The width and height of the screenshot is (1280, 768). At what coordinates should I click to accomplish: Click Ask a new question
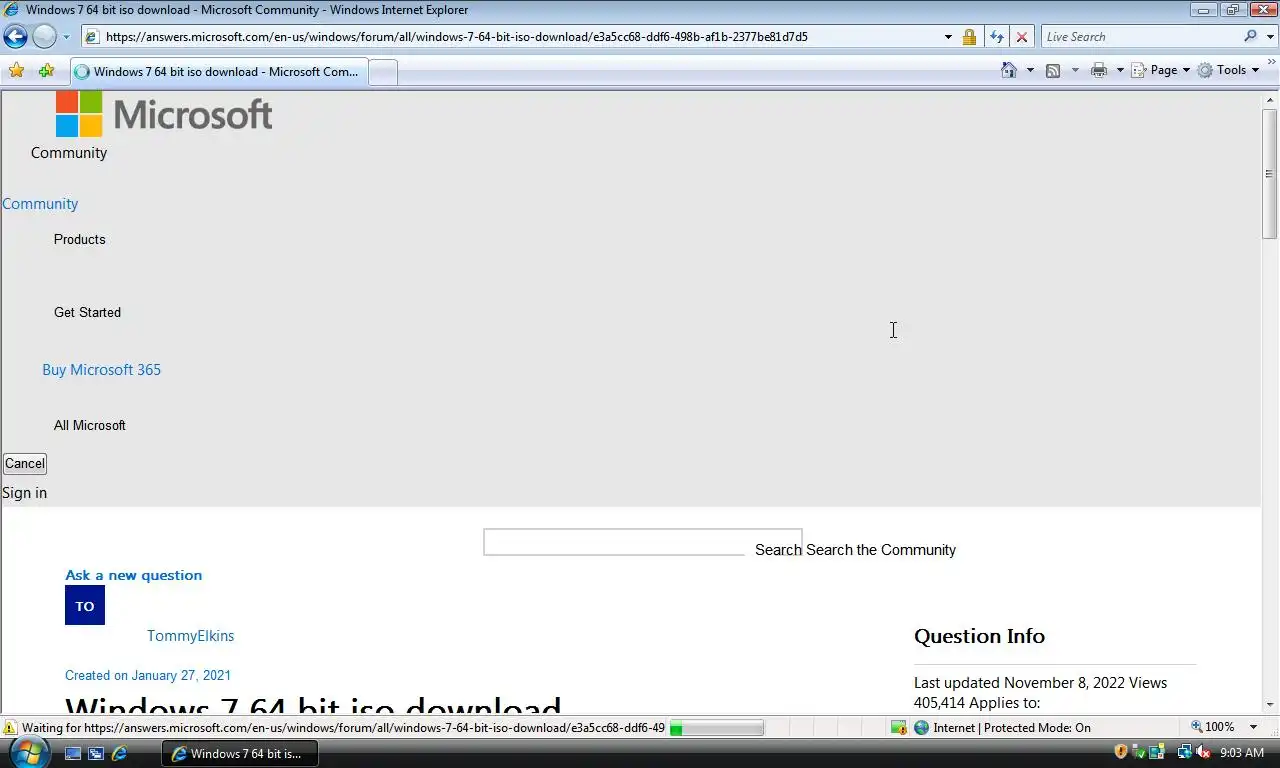point(133,575)
